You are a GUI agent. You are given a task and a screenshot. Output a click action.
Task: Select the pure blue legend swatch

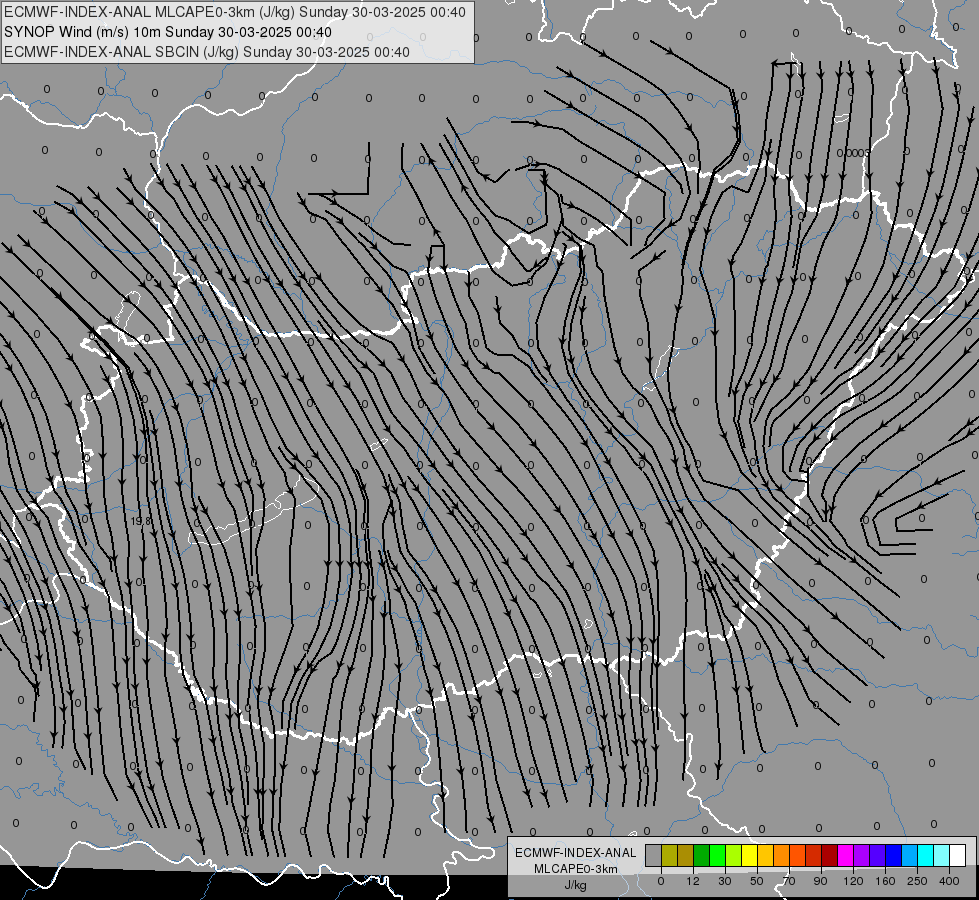(893, 856)
